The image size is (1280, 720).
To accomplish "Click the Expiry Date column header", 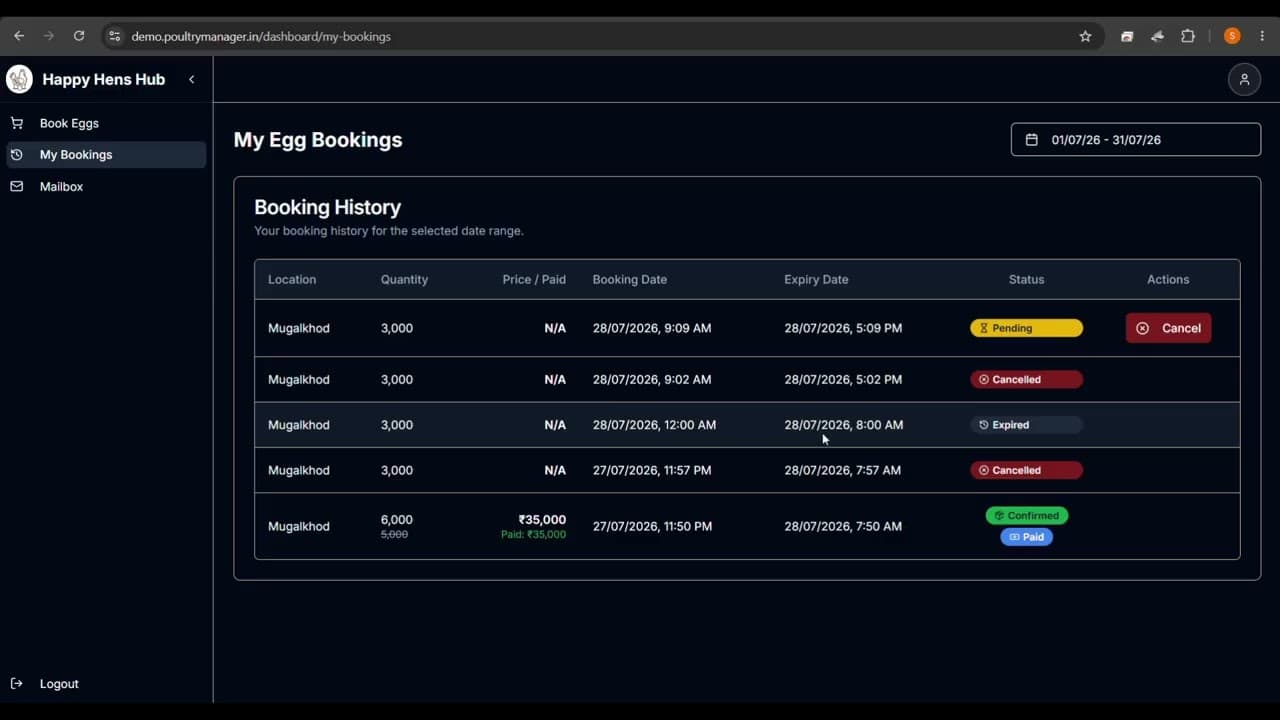I will [816, 280].
